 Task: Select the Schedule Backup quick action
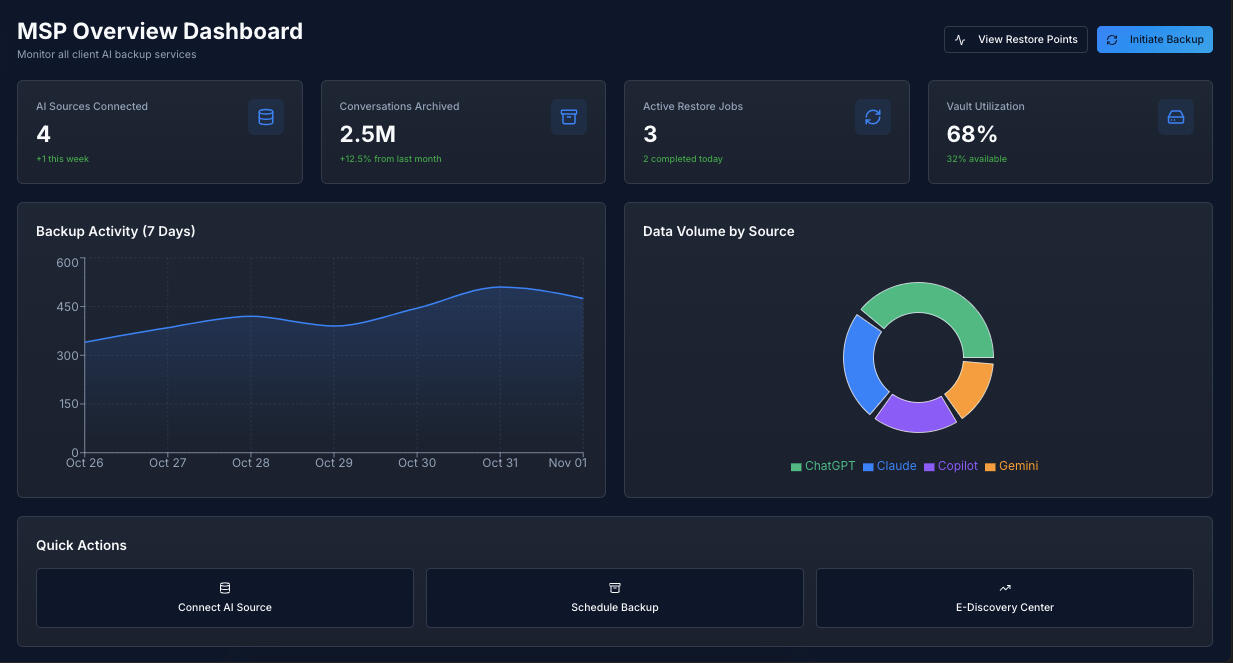coord(615,598)
